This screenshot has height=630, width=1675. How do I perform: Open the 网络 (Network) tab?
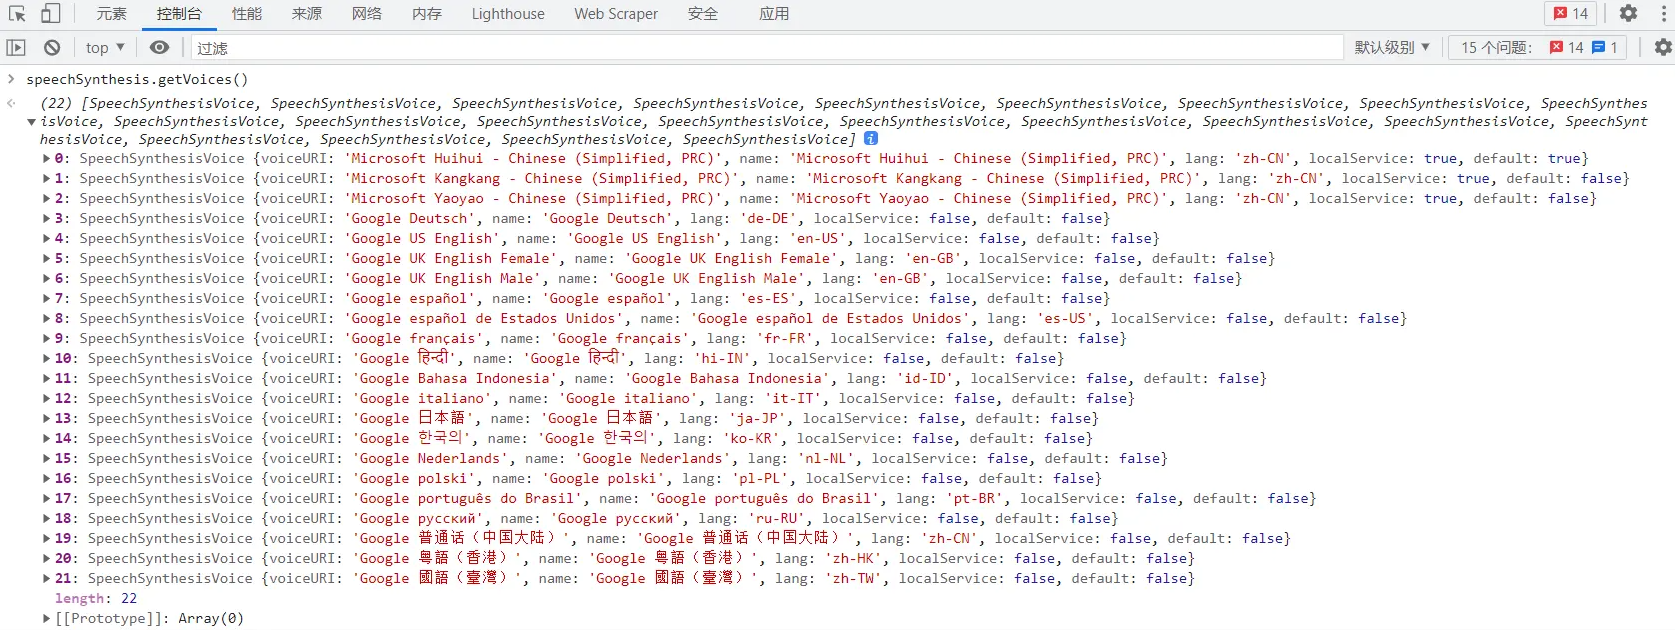click(367, 14)
